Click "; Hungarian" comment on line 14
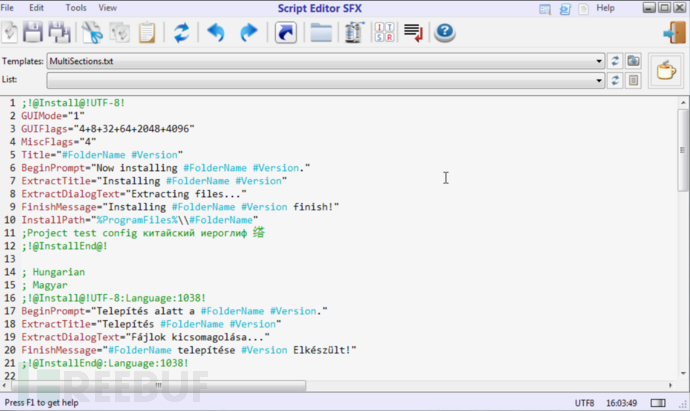Viewport: 690px width, 411px height. pos(53,272)
